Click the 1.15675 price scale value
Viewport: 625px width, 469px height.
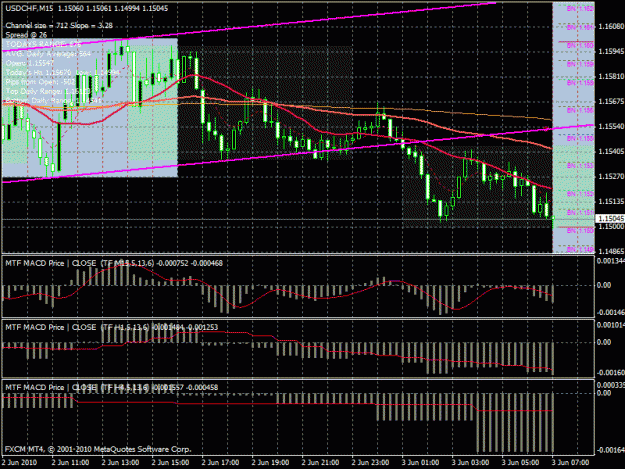click(611, 101)
